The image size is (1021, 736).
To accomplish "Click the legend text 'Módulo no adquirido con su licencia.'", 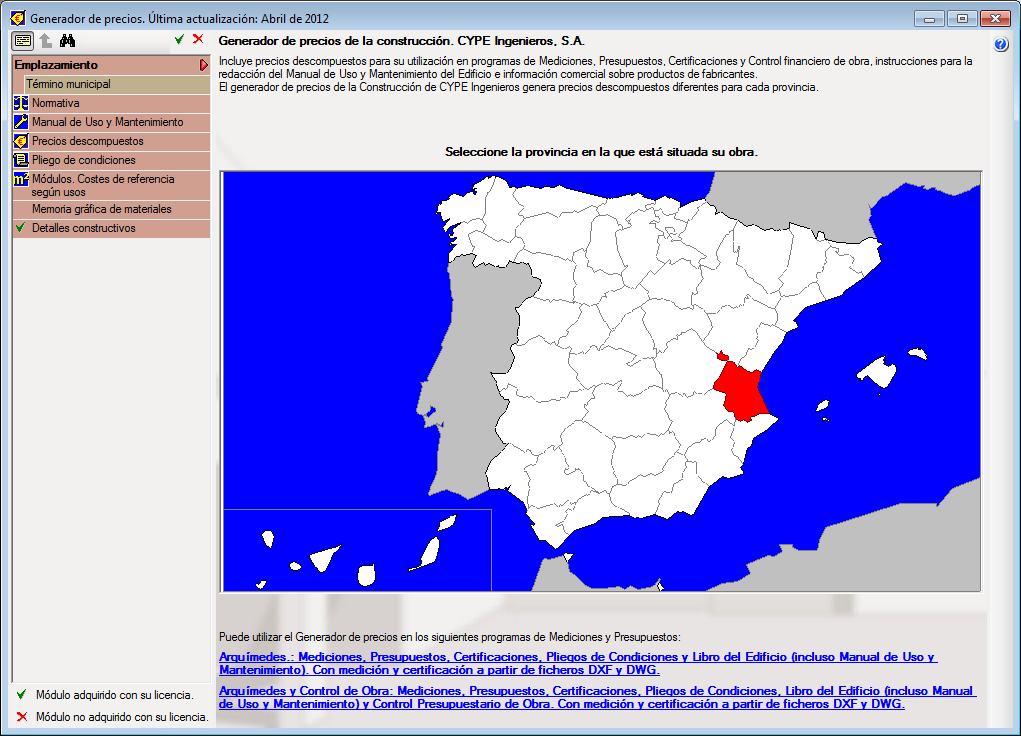I will (122, 717).
